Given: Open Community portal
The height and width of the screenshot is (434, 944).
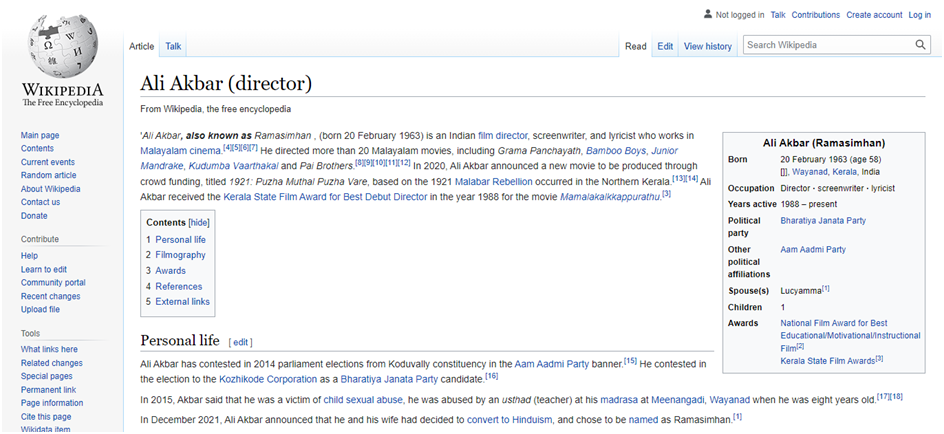Looking at the screenshot, I should (x=53, y=282).
